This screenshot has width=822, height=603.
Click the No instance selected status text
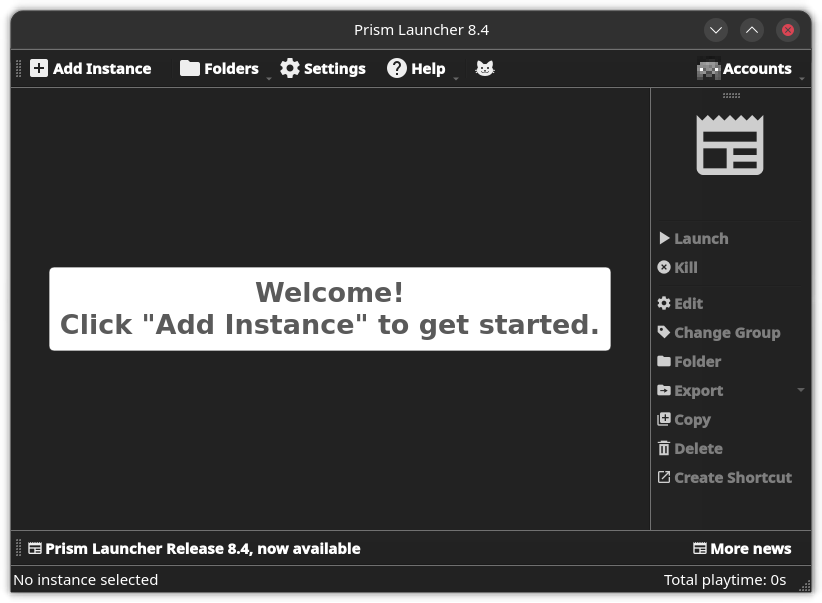pyautogui.click(x=85, y=580)
